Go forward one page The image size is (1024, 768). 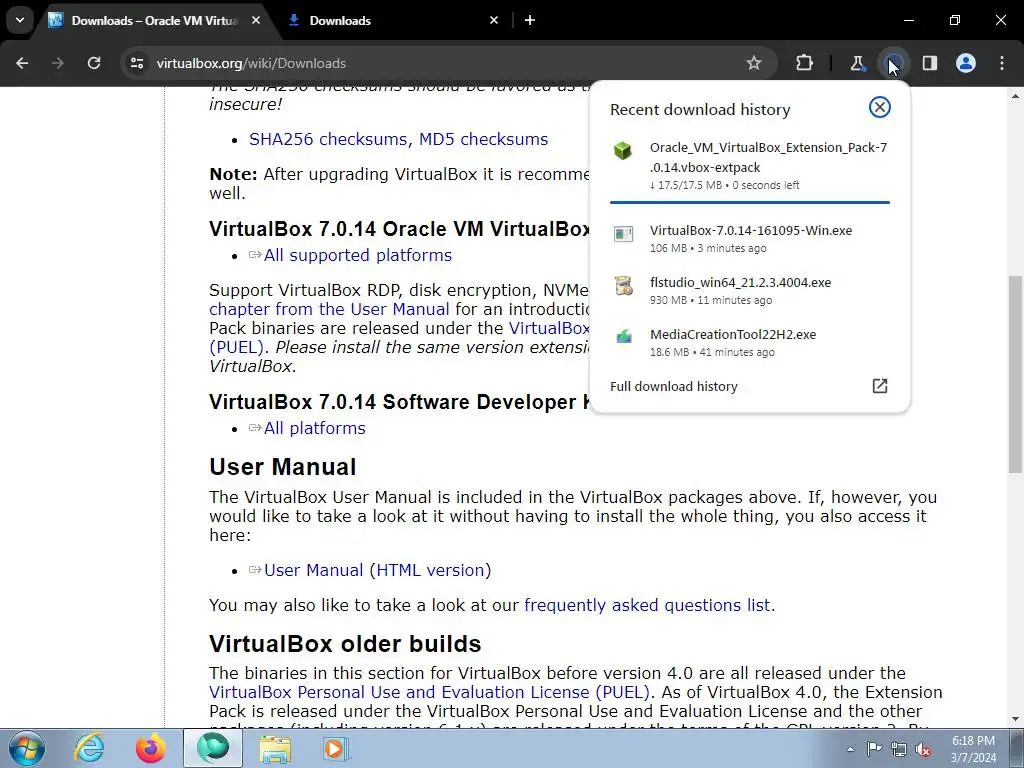(x=58, y=63)
